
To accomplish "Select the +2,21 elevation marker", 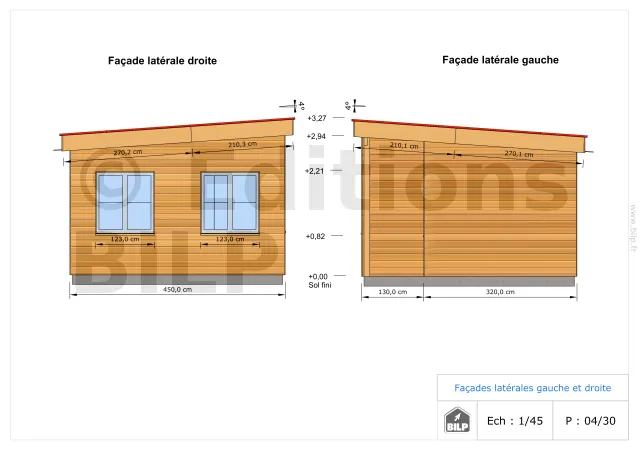I will [316, 171].
